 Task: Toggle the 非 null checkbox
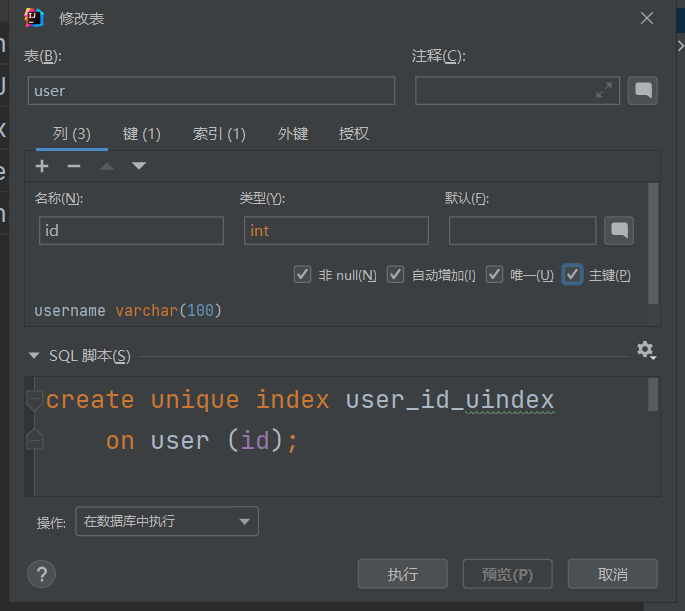(x=302, y=275)
